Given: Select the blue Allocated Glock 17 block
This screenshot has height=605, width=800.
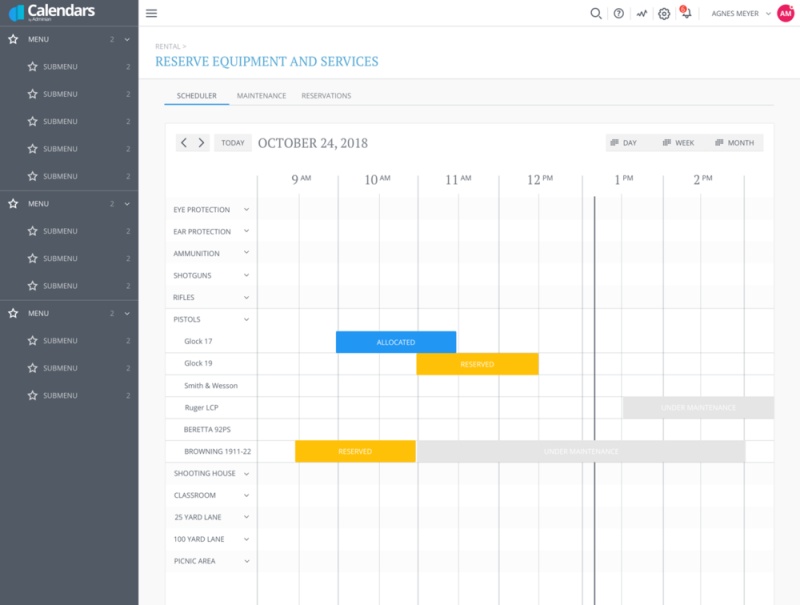Looking at the screenshot, I should pyautogui.click(x=396, y=342).
